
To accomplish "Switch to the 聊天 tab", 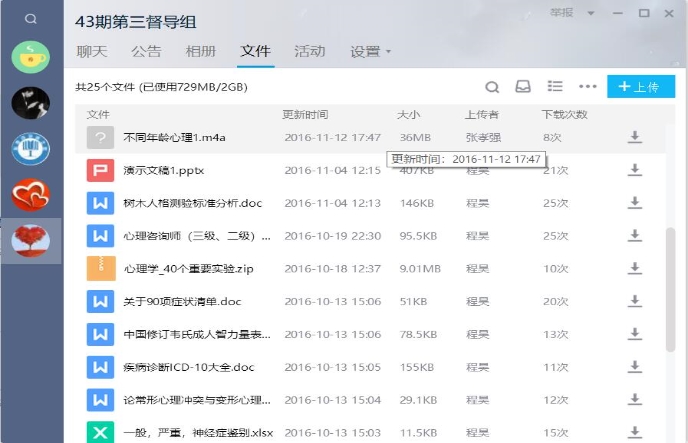I will coord(92,51).
